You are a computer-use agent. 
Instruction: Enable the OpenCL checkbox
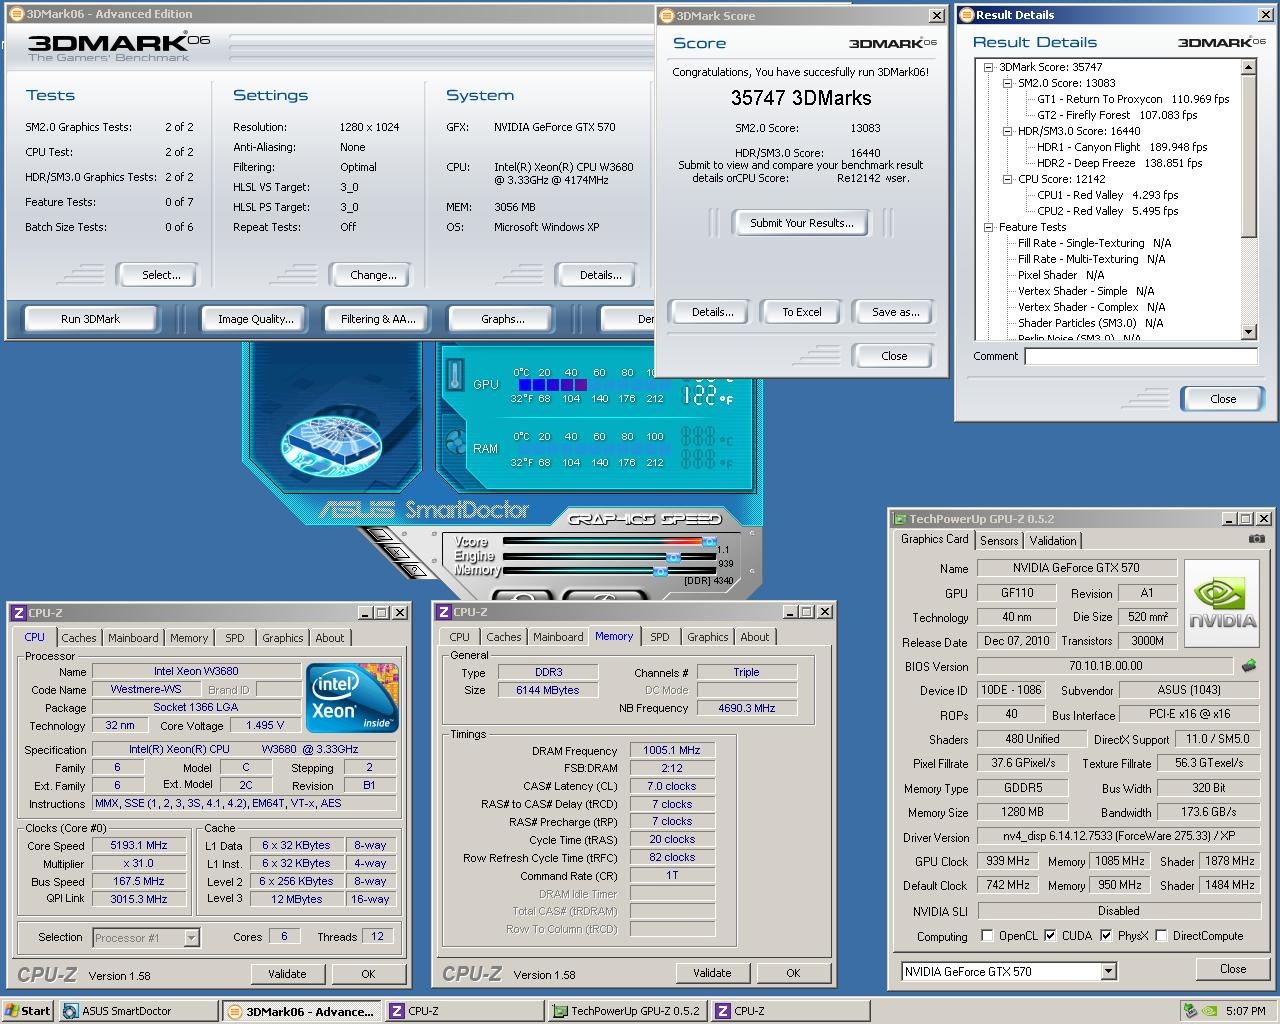987,936
